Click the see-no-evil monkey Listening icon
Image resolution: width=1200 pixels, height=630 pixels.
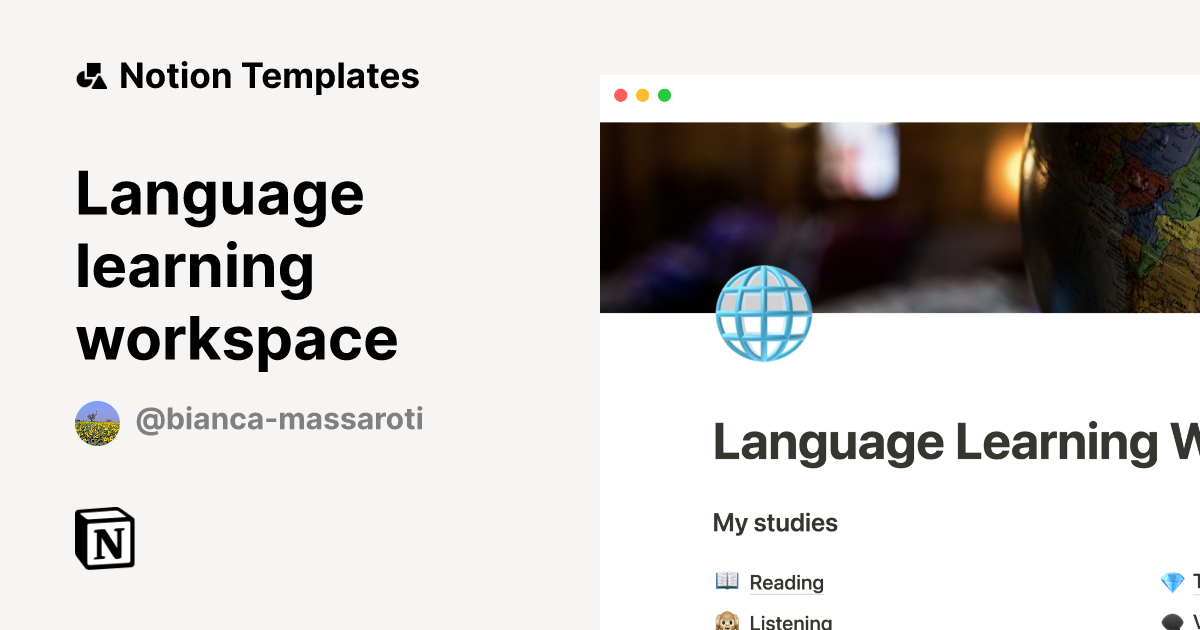point(725,620)
